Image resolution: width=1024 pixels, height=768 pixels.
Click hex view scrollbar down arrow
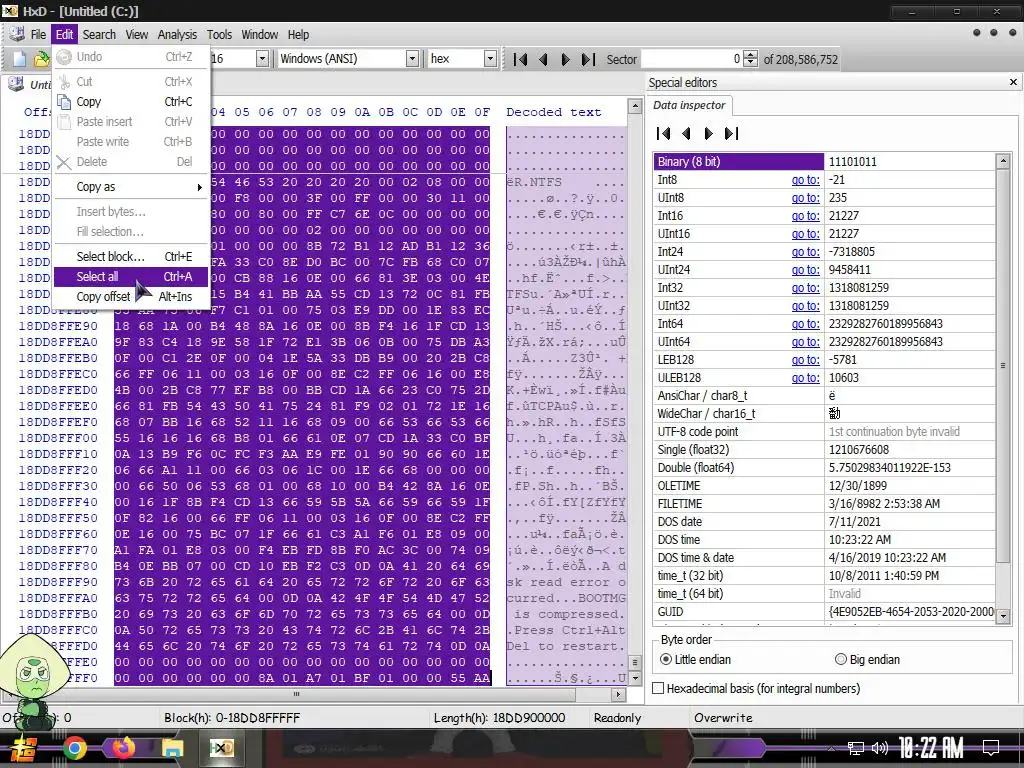tap(634, 678)
